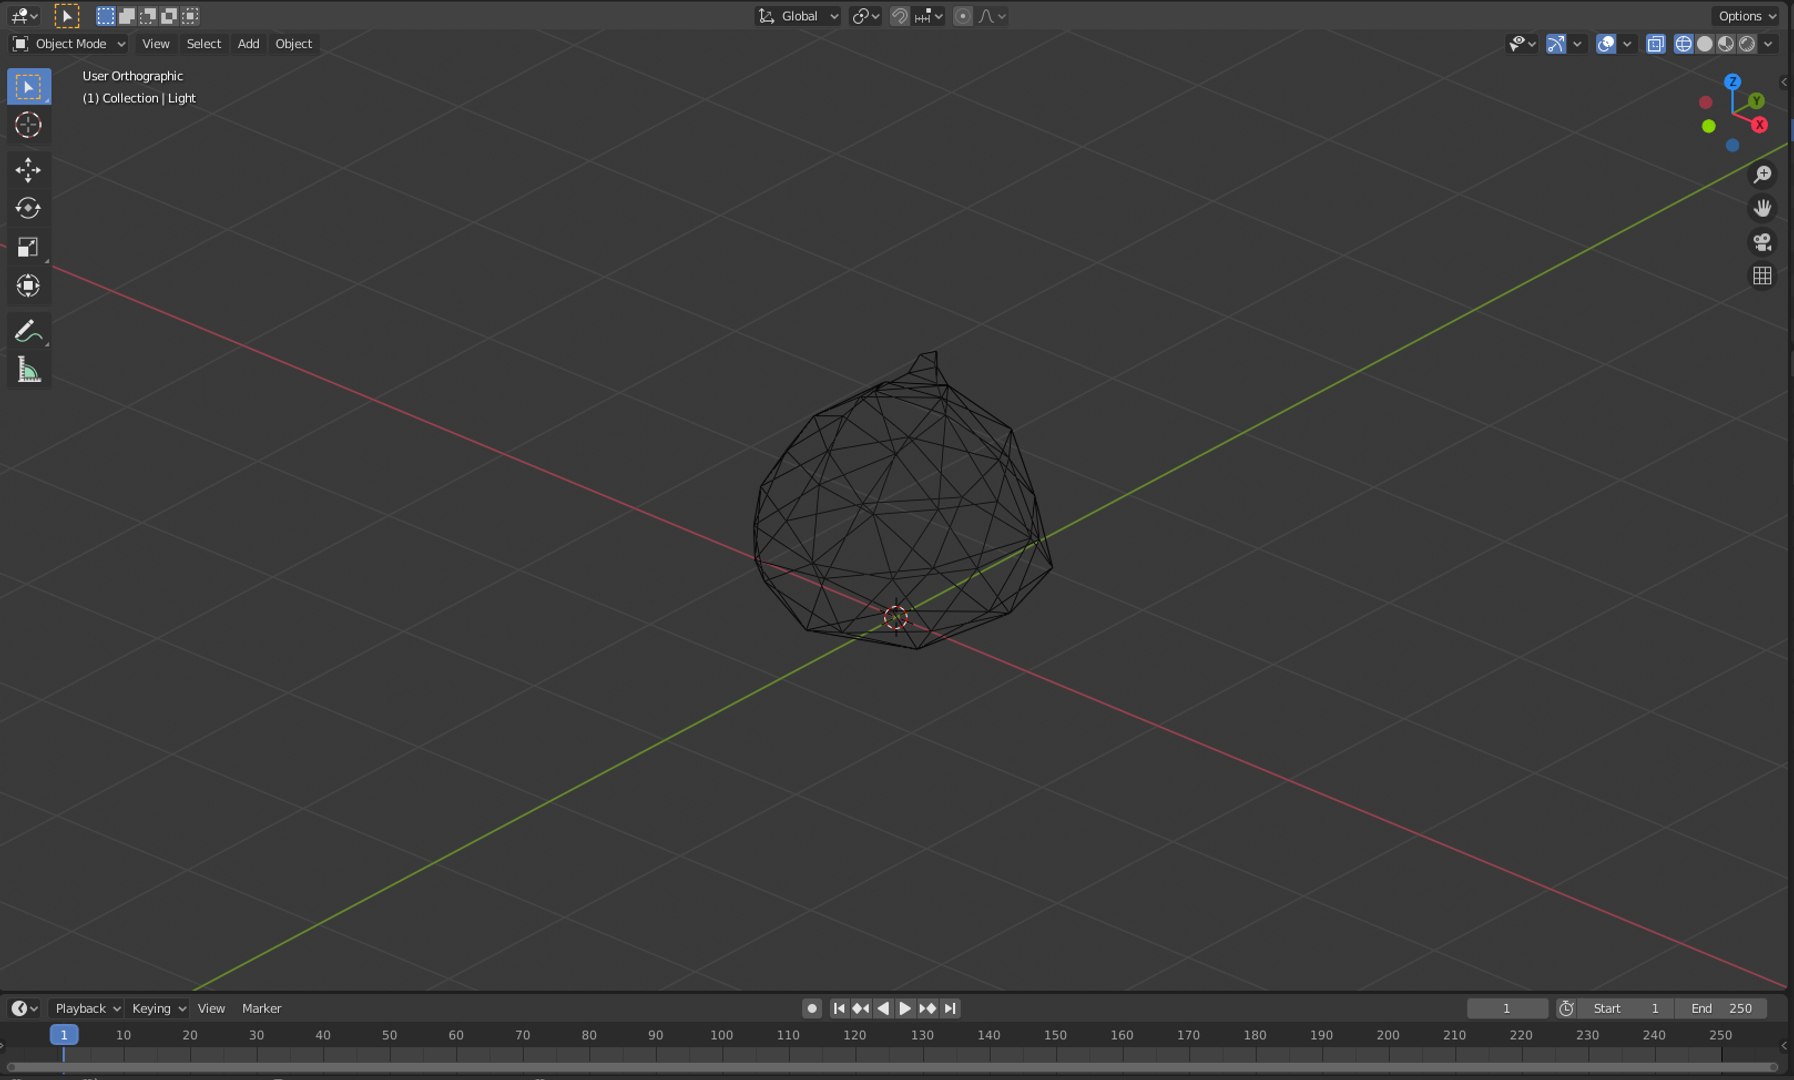
Task: Switch perspective/orthographic with grid button
Action: point(1762,276)
